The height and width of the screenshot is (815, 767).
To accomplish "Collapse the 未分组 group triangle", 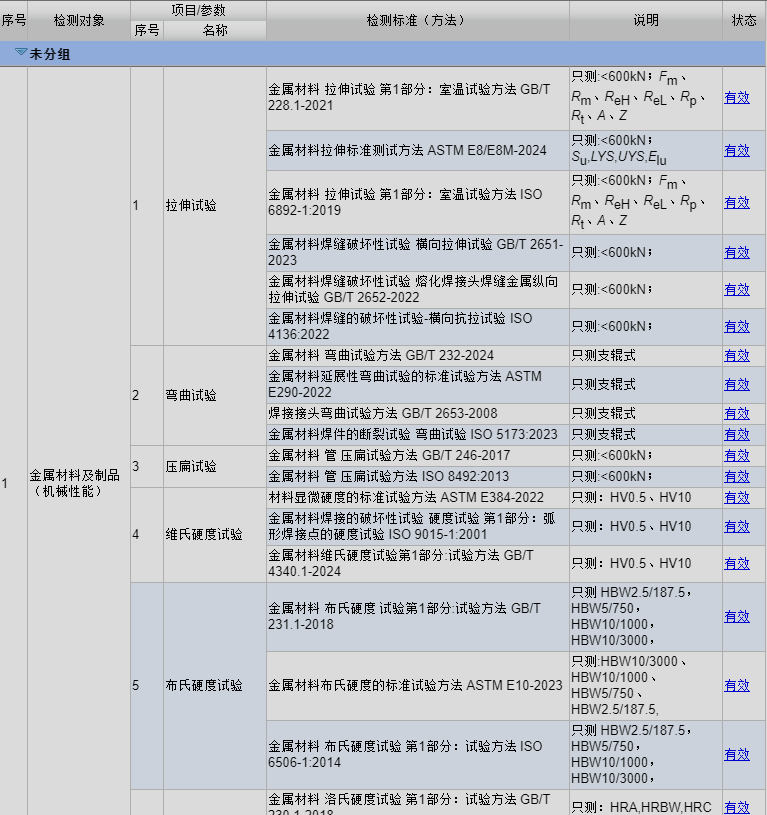I will point(21,52).
